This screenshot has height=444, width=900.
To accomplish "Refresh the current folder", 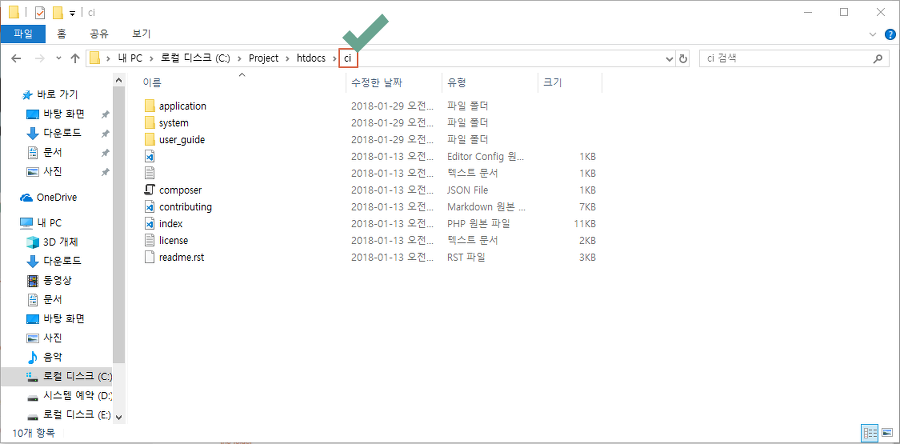I will (x=682, y=59).
